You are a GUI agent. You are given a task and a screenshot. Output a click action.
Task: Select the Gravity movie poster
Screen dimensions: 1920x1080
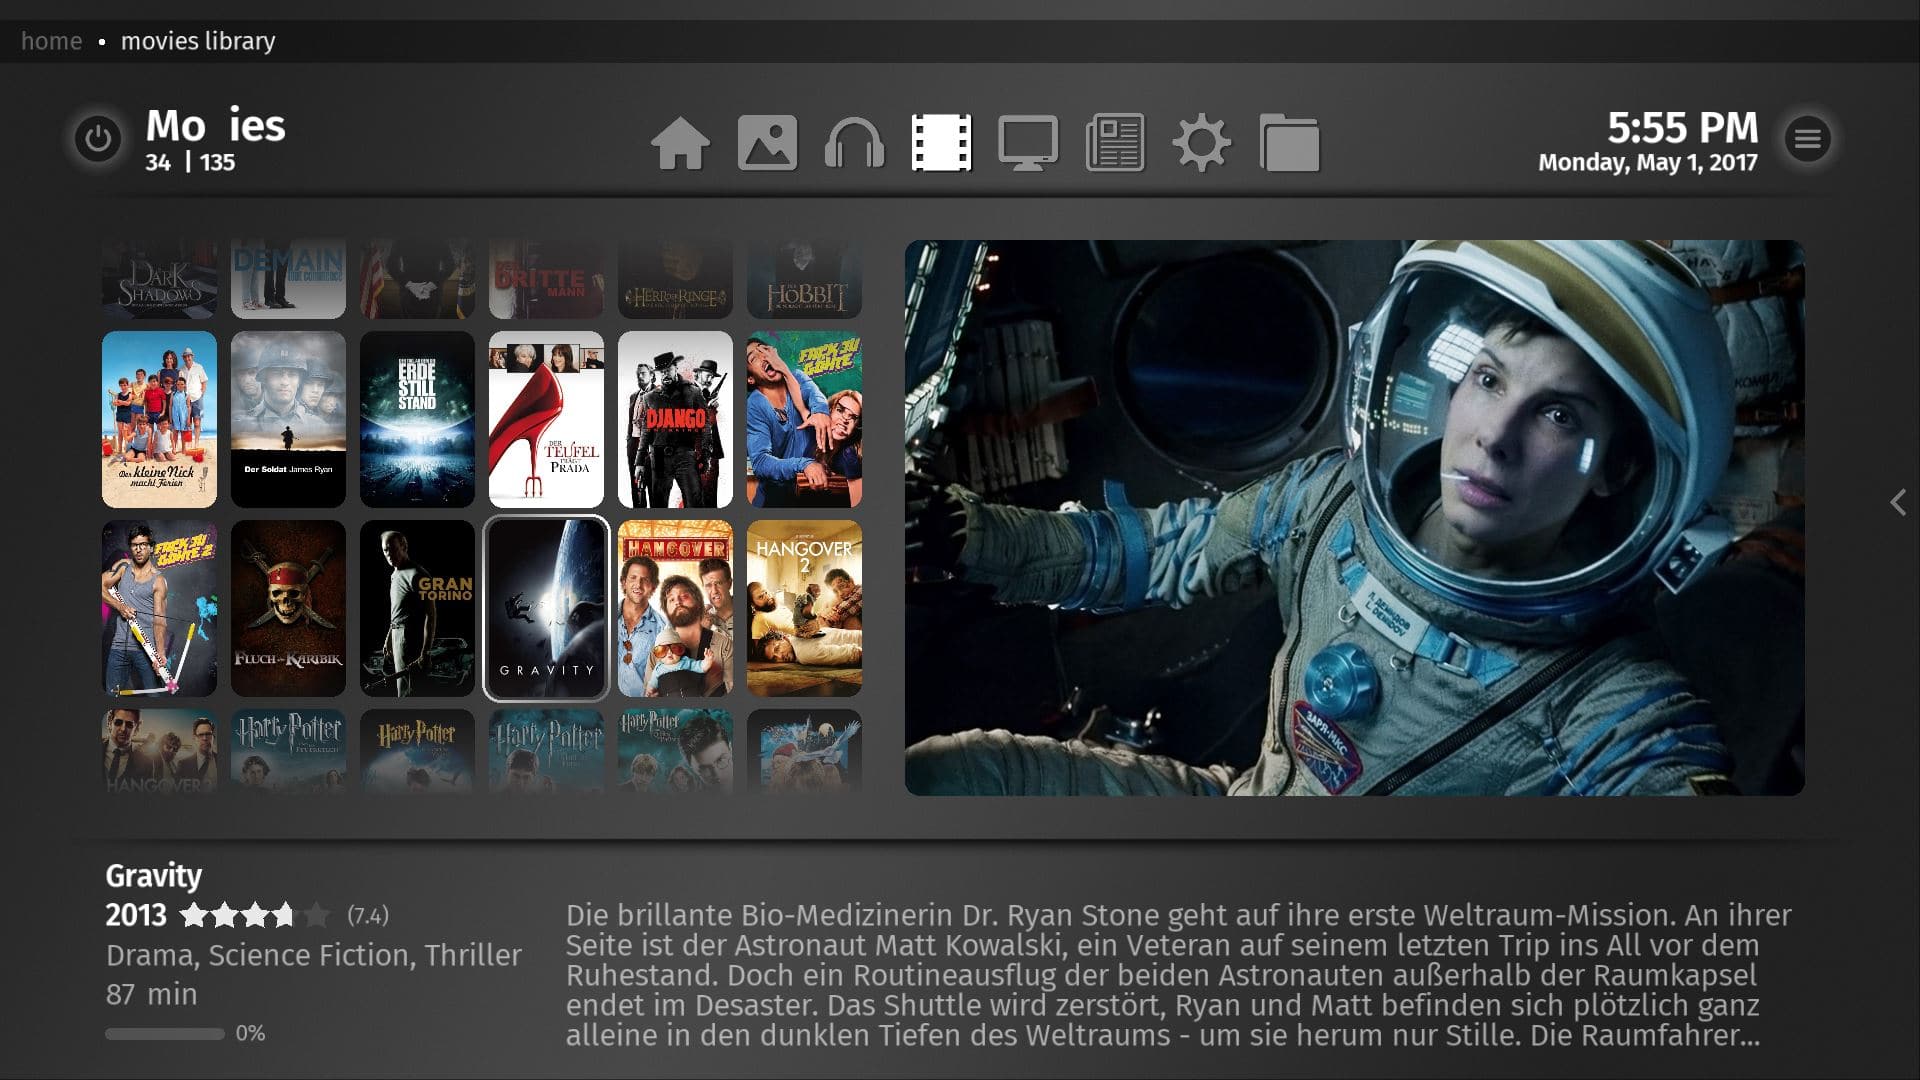pyautogui.click(x=546, y=608)
